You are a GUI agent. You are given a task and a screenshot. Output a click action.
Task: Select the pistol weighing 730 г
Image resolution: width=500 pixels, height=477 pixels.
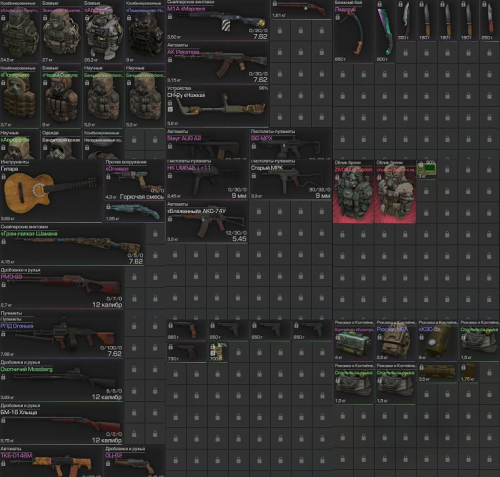(186, 352)
